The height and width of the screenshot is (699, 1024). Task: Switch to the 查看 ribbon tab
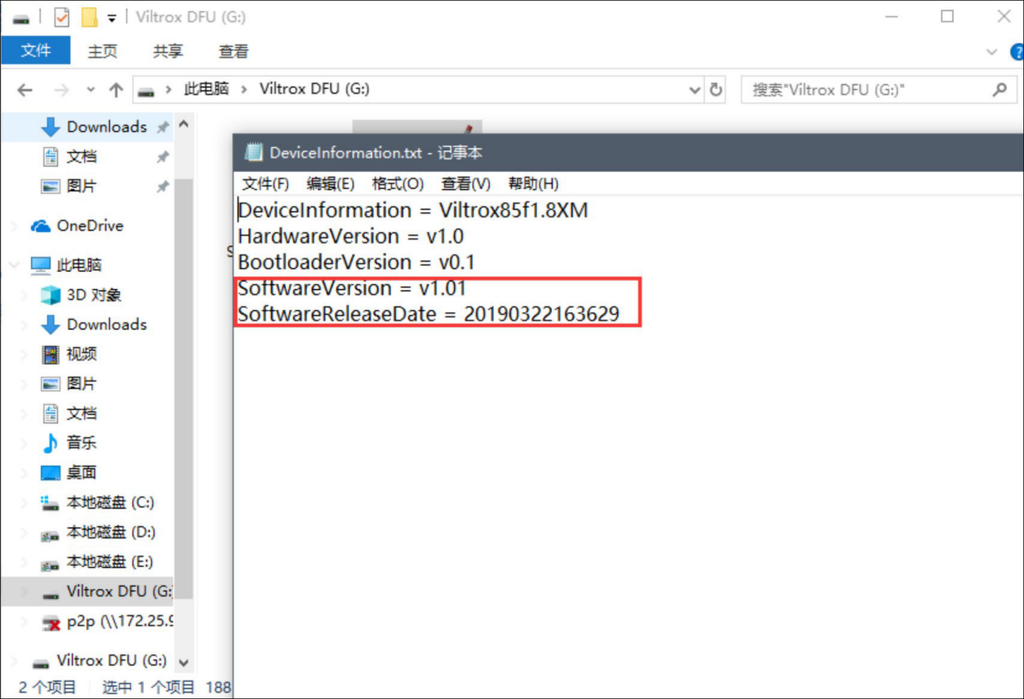(233, 51)
